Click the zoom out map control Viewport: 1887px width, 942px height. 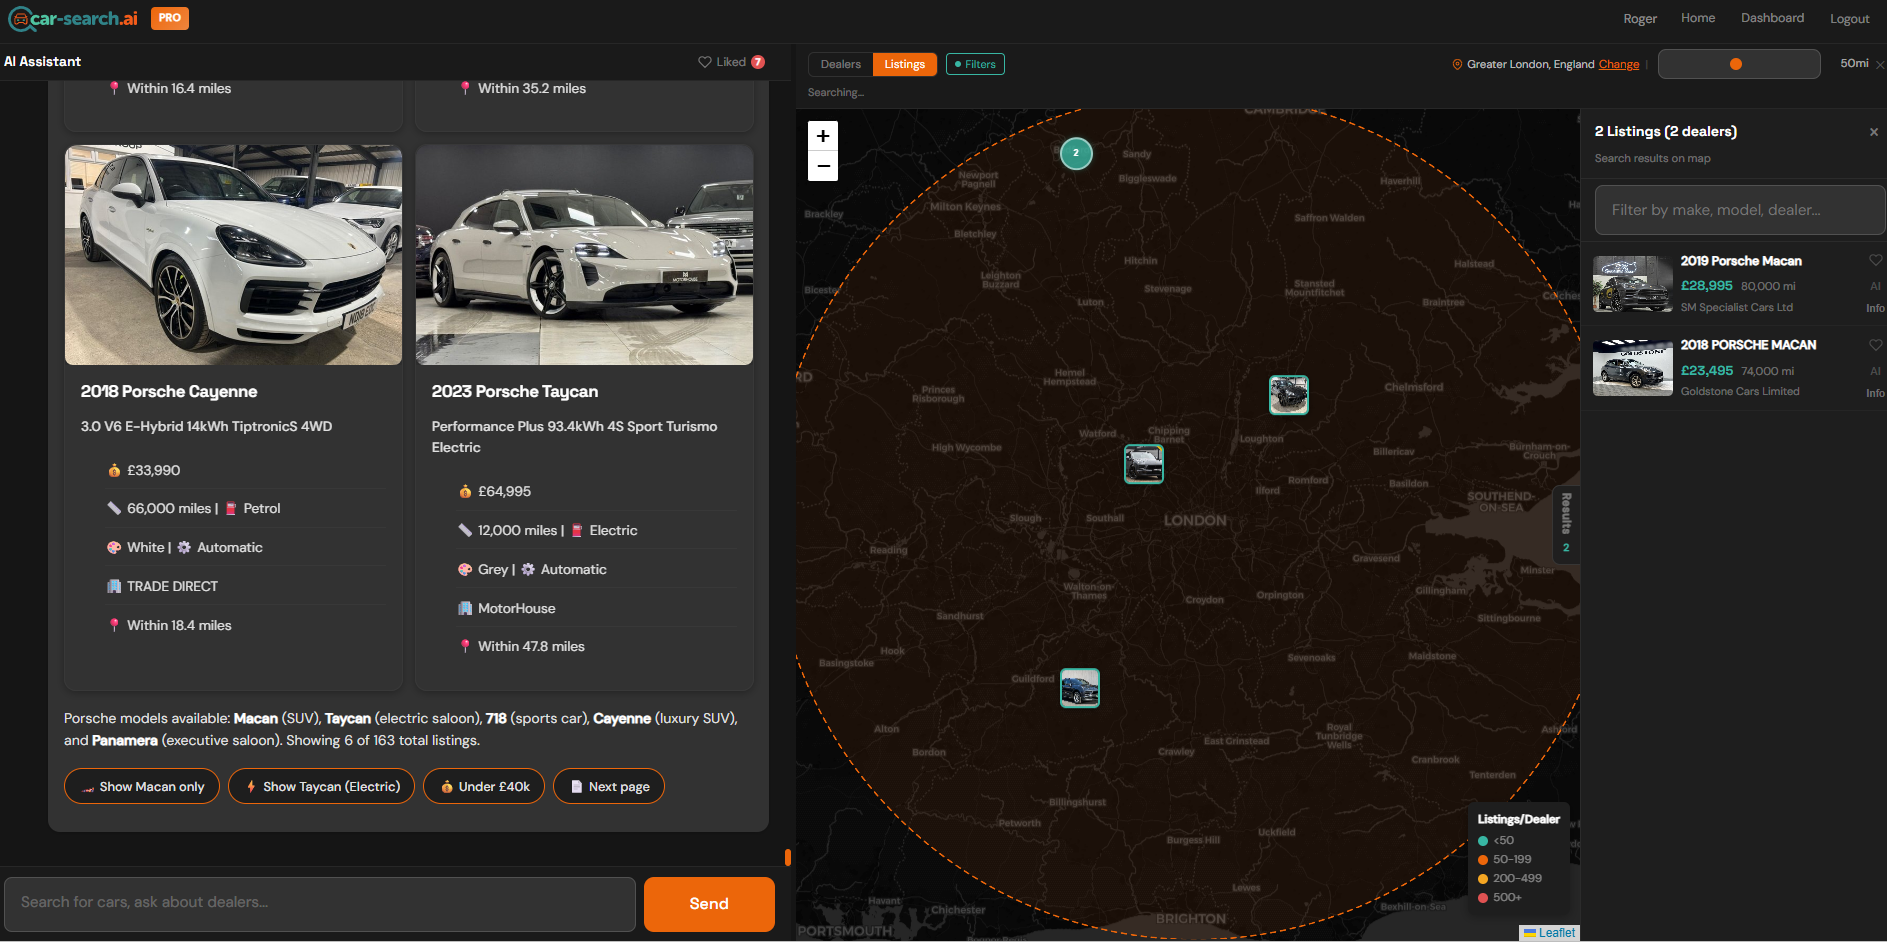[x=822, y=165]
